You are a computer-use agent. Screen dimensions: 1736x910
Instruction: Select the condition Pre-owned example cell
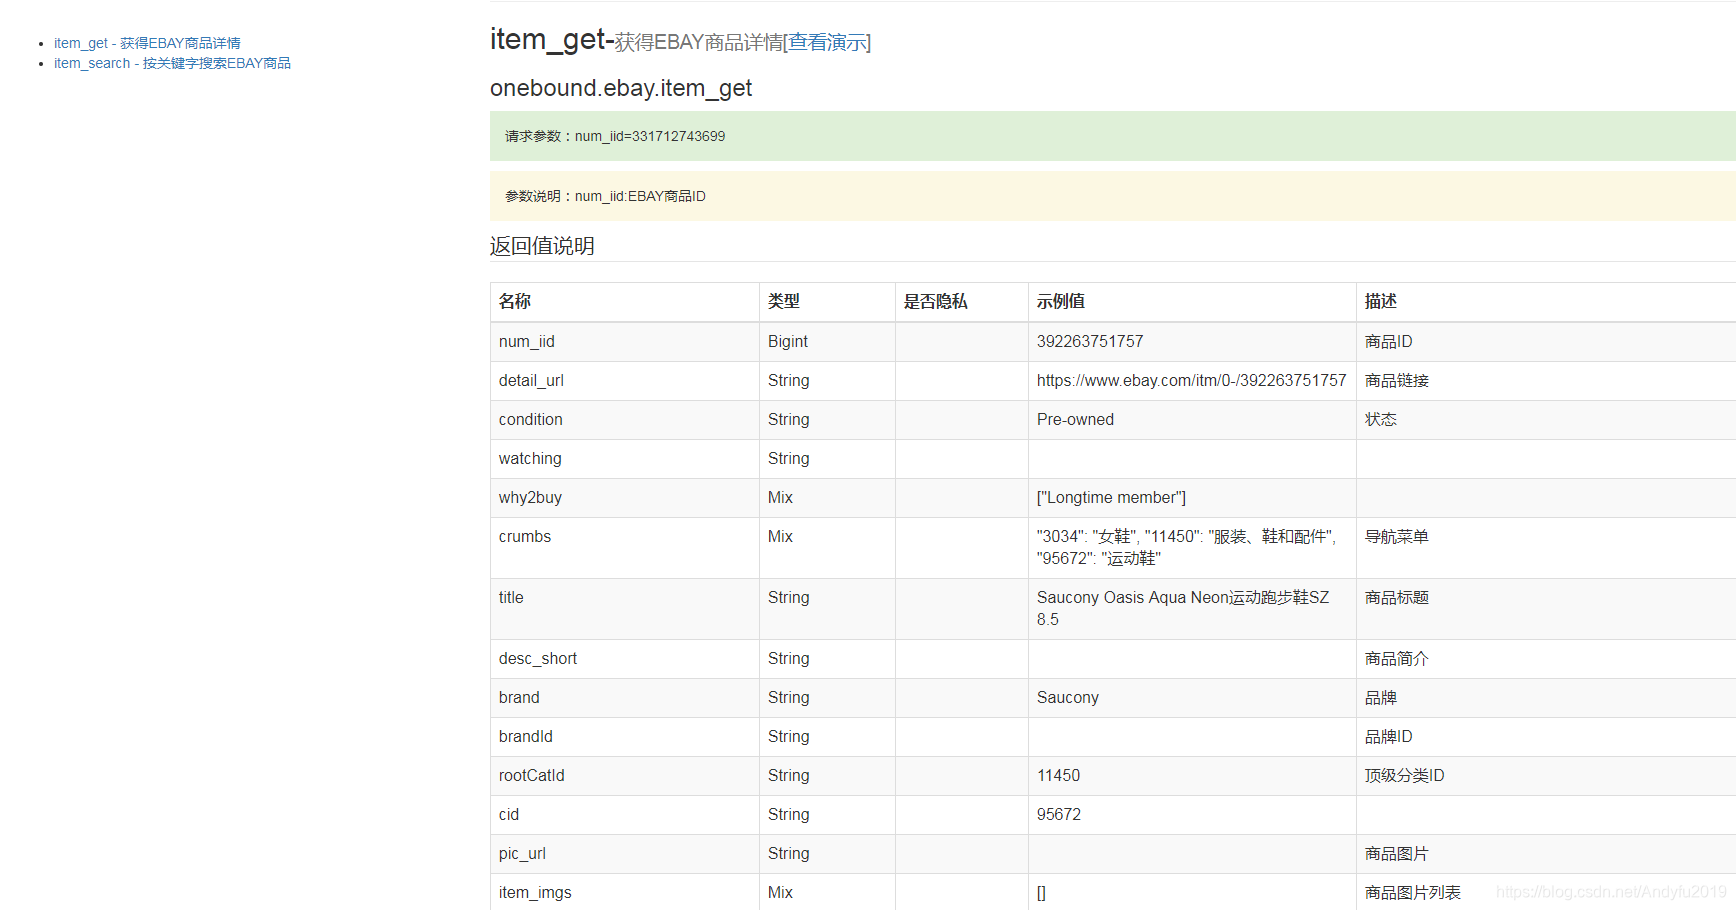click(1075, 419)
